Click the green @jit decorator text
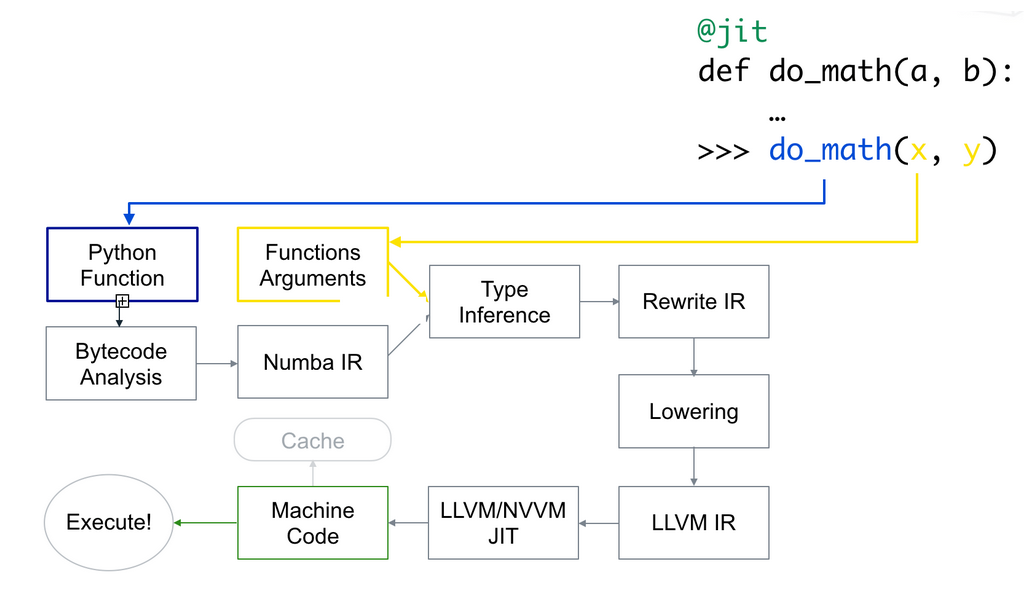Viewport: 1026px width, 590px height. [x=732, y=31]
